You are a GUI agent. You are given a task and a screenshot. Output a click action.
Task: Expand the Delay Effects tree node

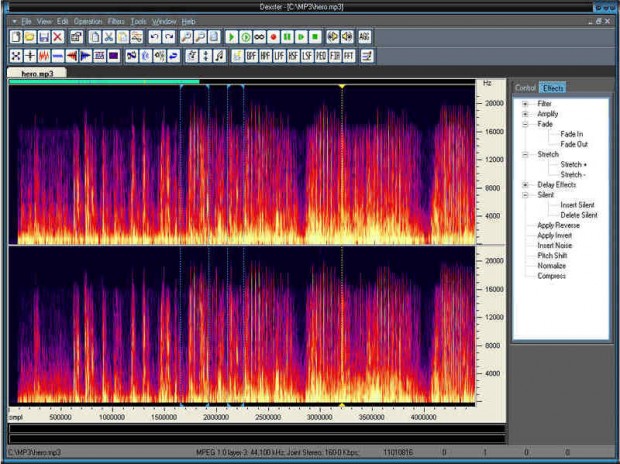[525, 185]
